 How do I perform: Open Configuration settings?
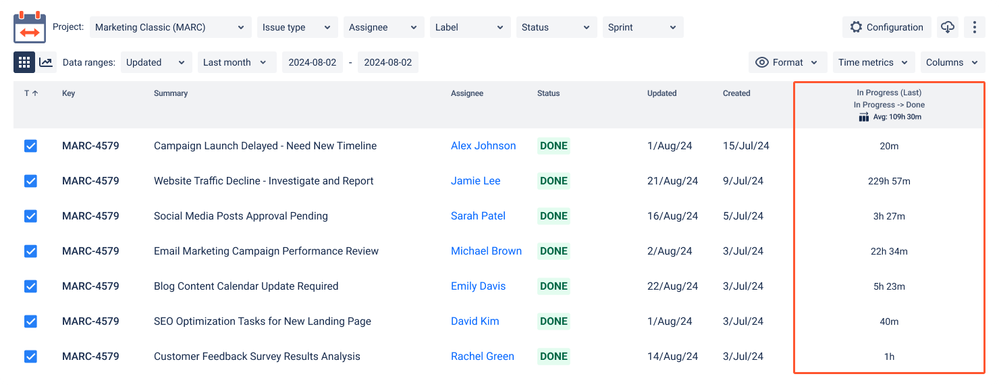tap(887, 27)
